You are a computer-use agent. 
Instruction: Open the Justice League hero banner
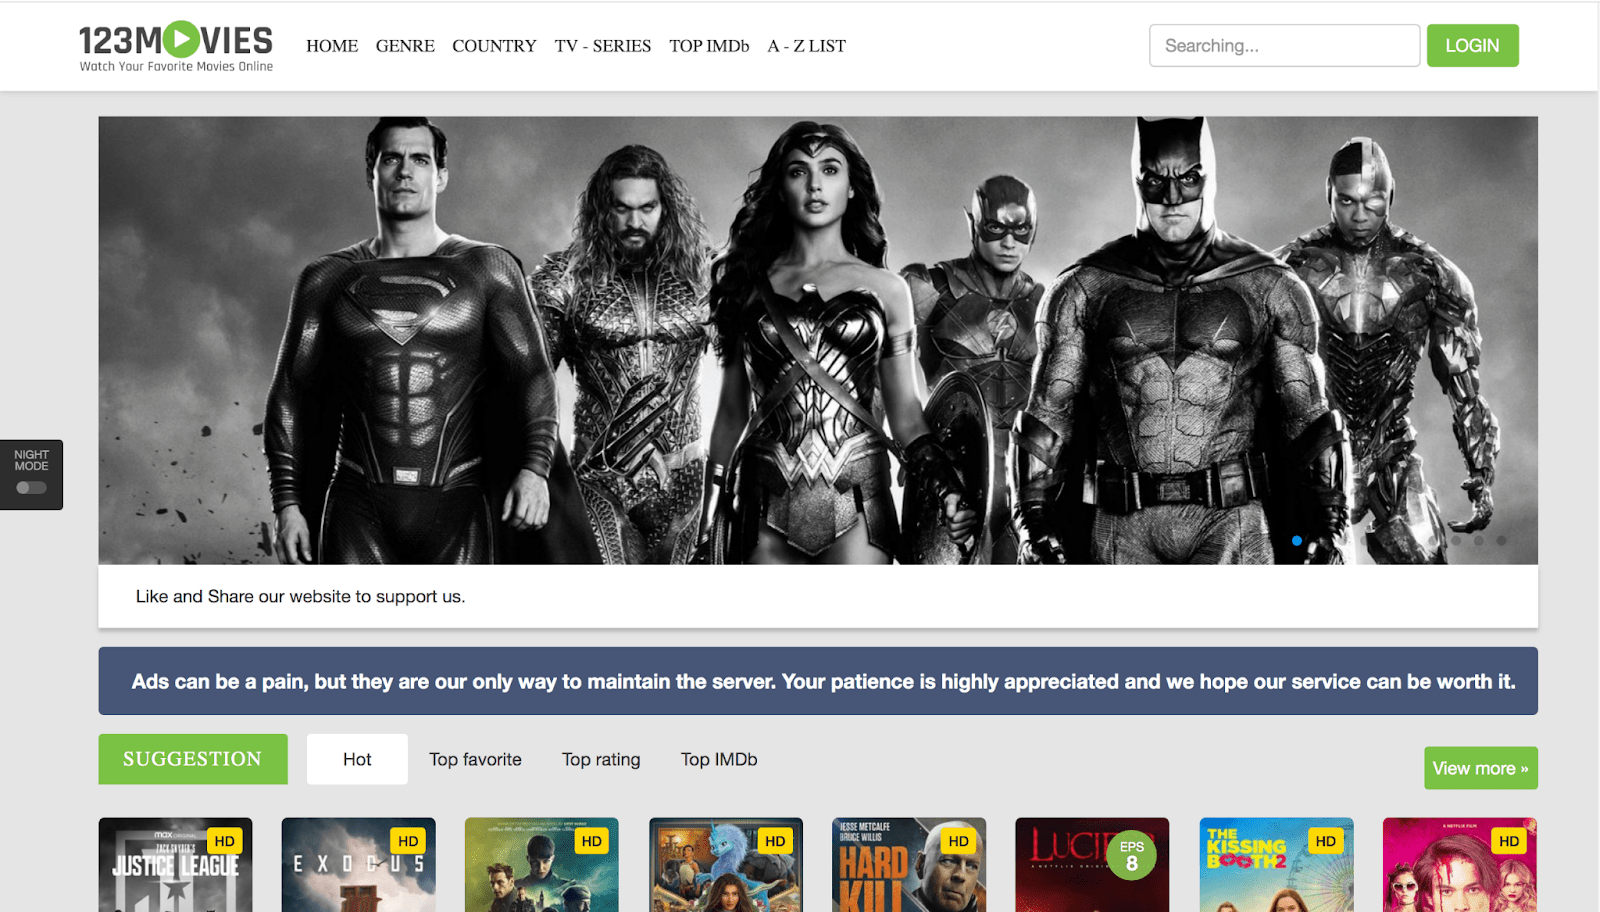pyautogui.click(x=818, y=340)
